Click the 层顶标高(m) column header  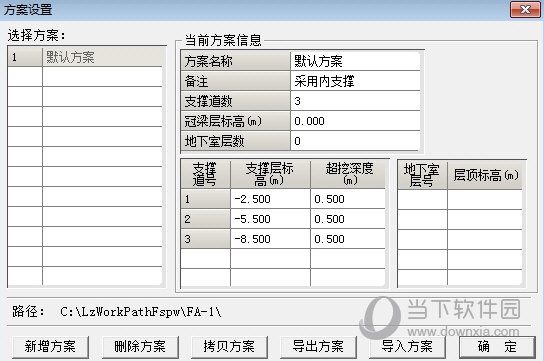point(485,175)
